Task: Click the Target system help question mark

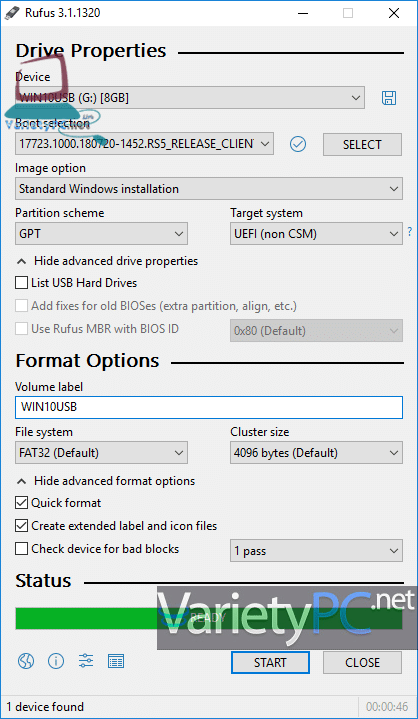Action: click(410, 232)
